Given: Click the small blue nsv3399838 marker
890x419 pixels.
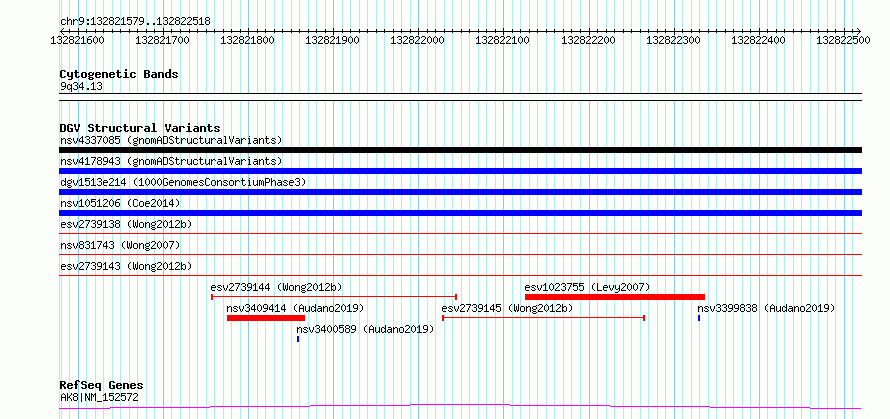Looking at the screenshot, I should 699,318.
